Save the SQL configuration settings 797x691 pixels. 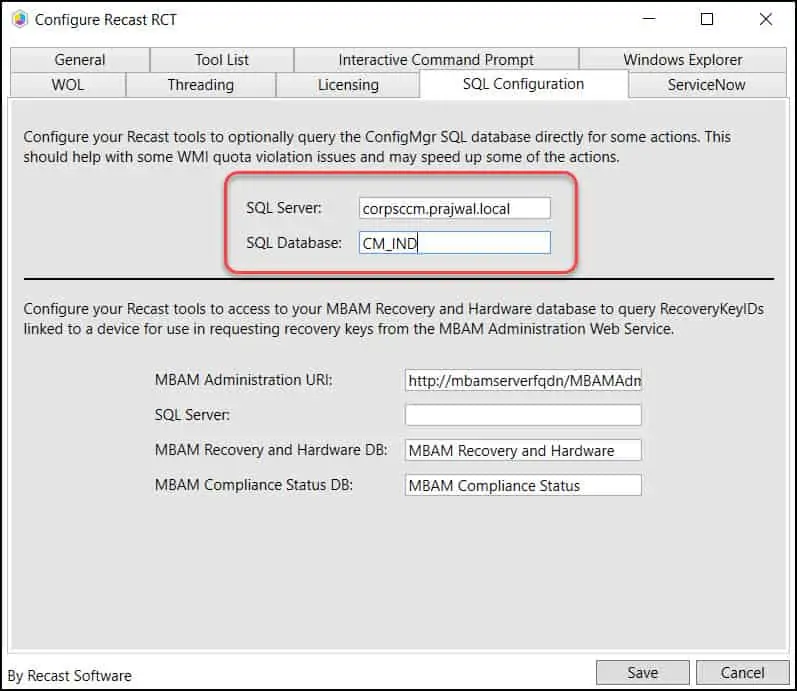642,673
